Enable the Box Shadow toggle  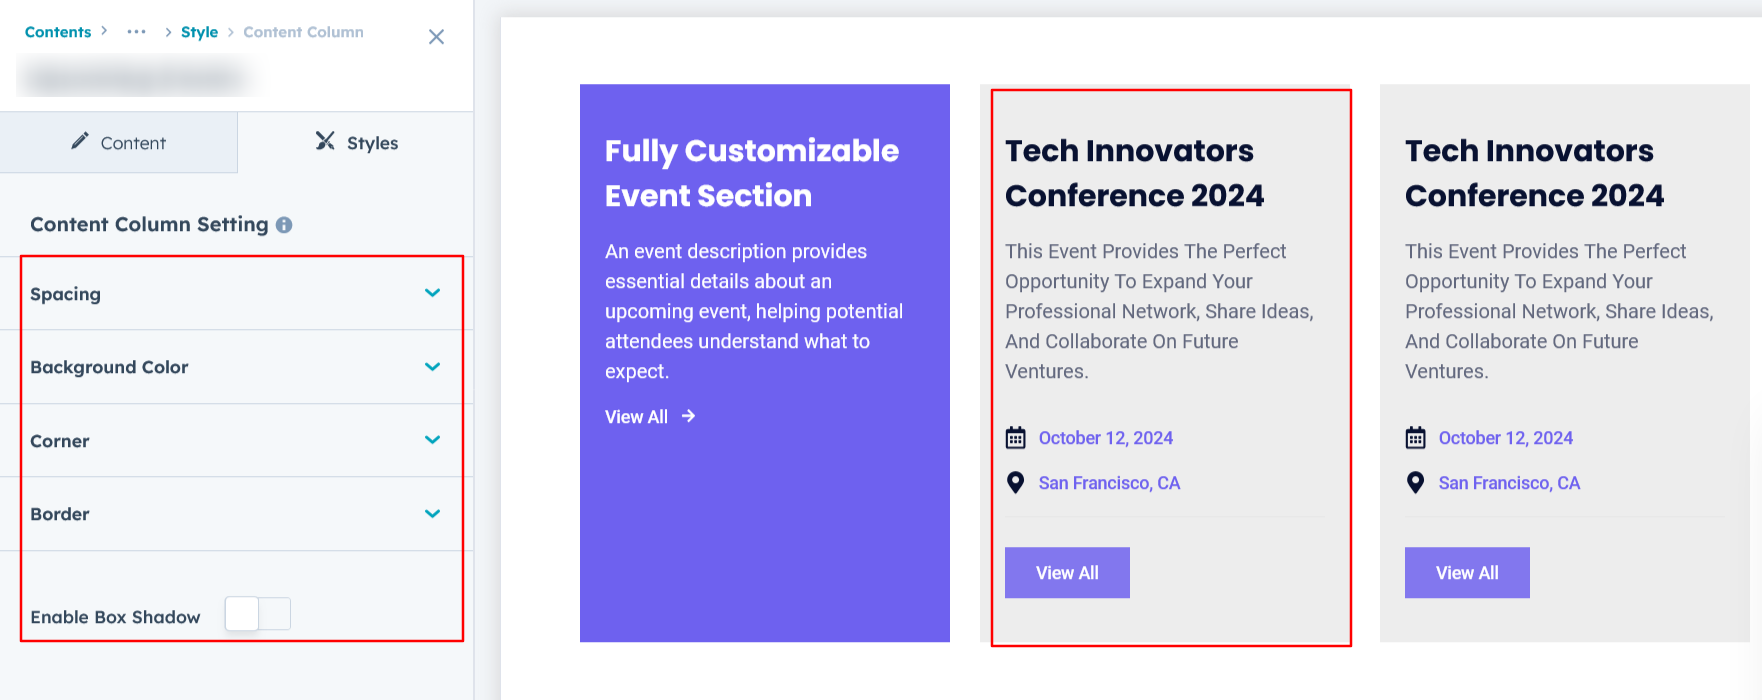pos(258,614)
